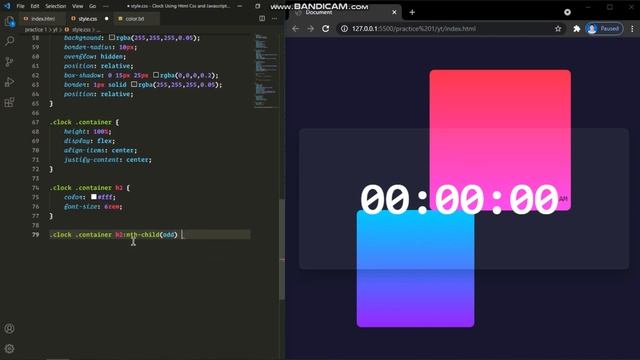Click 'display: flex;' on line 69

pyautogui.click(x=89, y=141)
